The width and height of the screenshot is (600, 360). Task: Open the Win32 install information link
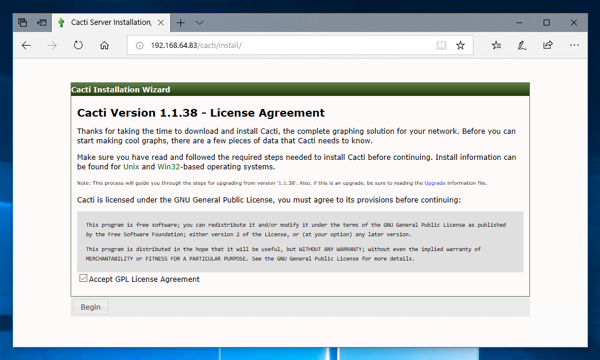(x=168, y=167)
